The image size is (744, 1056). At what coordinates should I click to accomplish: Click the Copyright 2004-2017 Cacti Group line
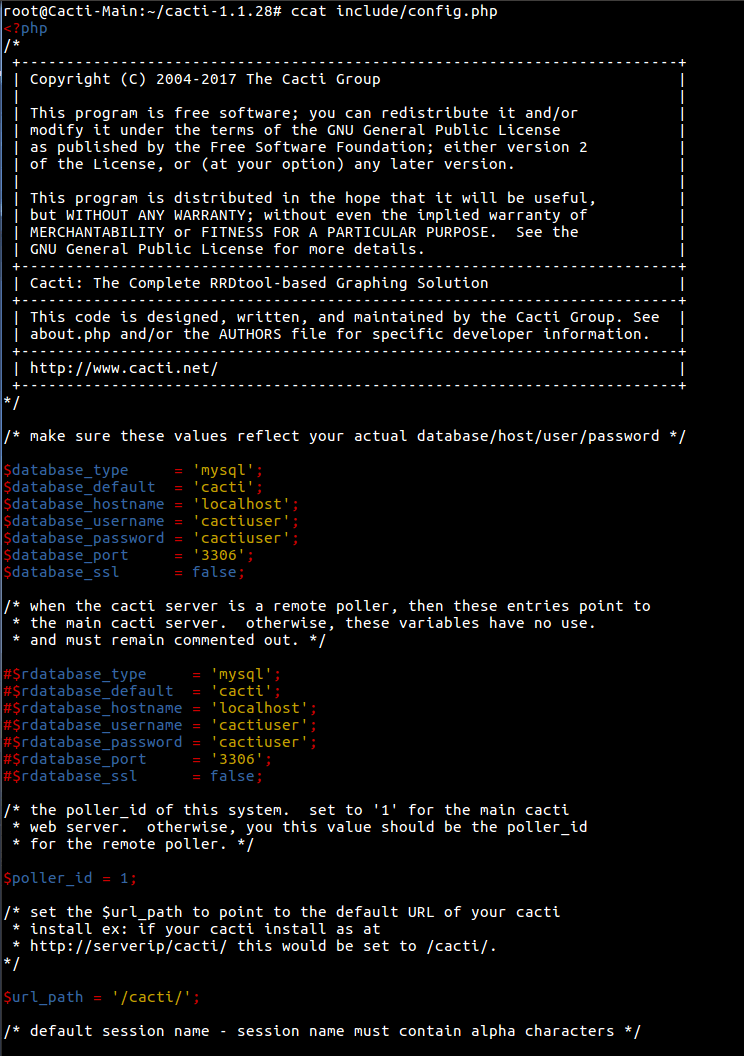point(205,79)
